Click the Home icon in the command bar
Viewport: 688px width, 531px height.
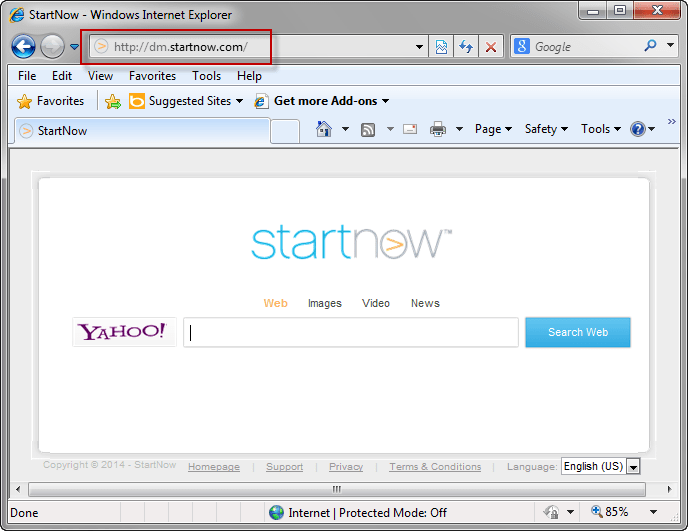pos(324,129)
